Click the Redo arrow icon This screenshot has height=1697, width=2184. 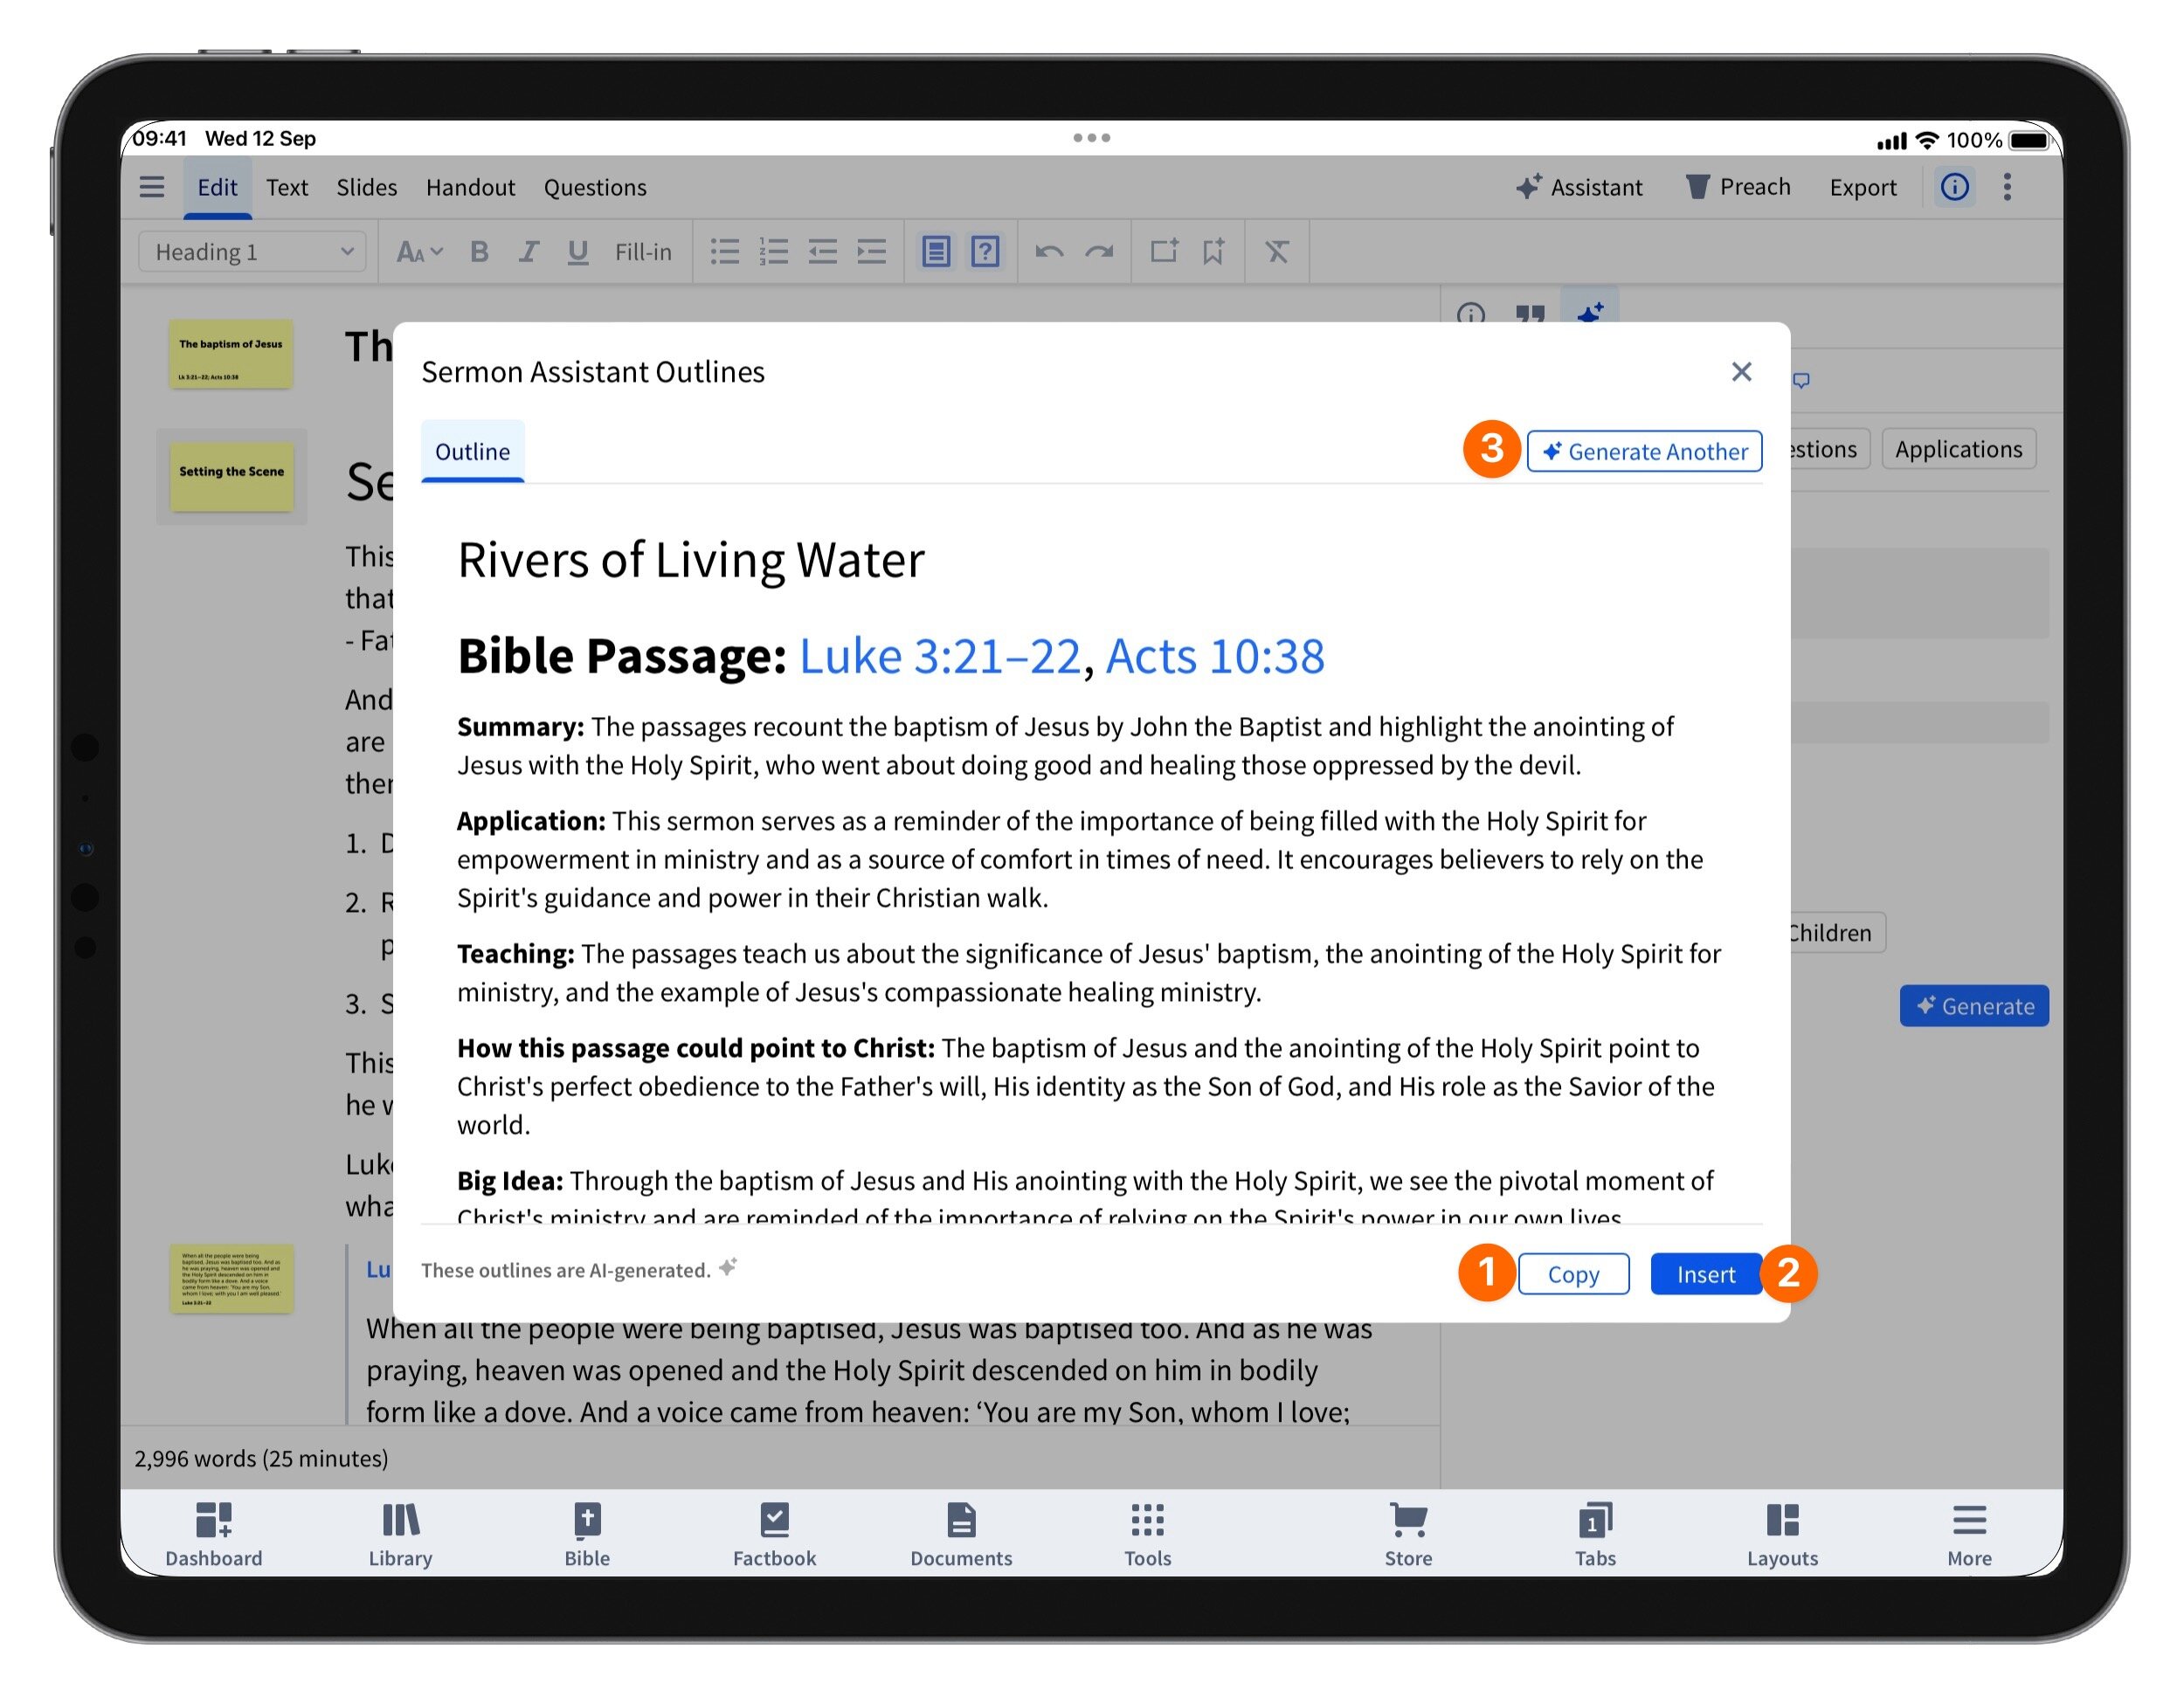point(1099,252)
